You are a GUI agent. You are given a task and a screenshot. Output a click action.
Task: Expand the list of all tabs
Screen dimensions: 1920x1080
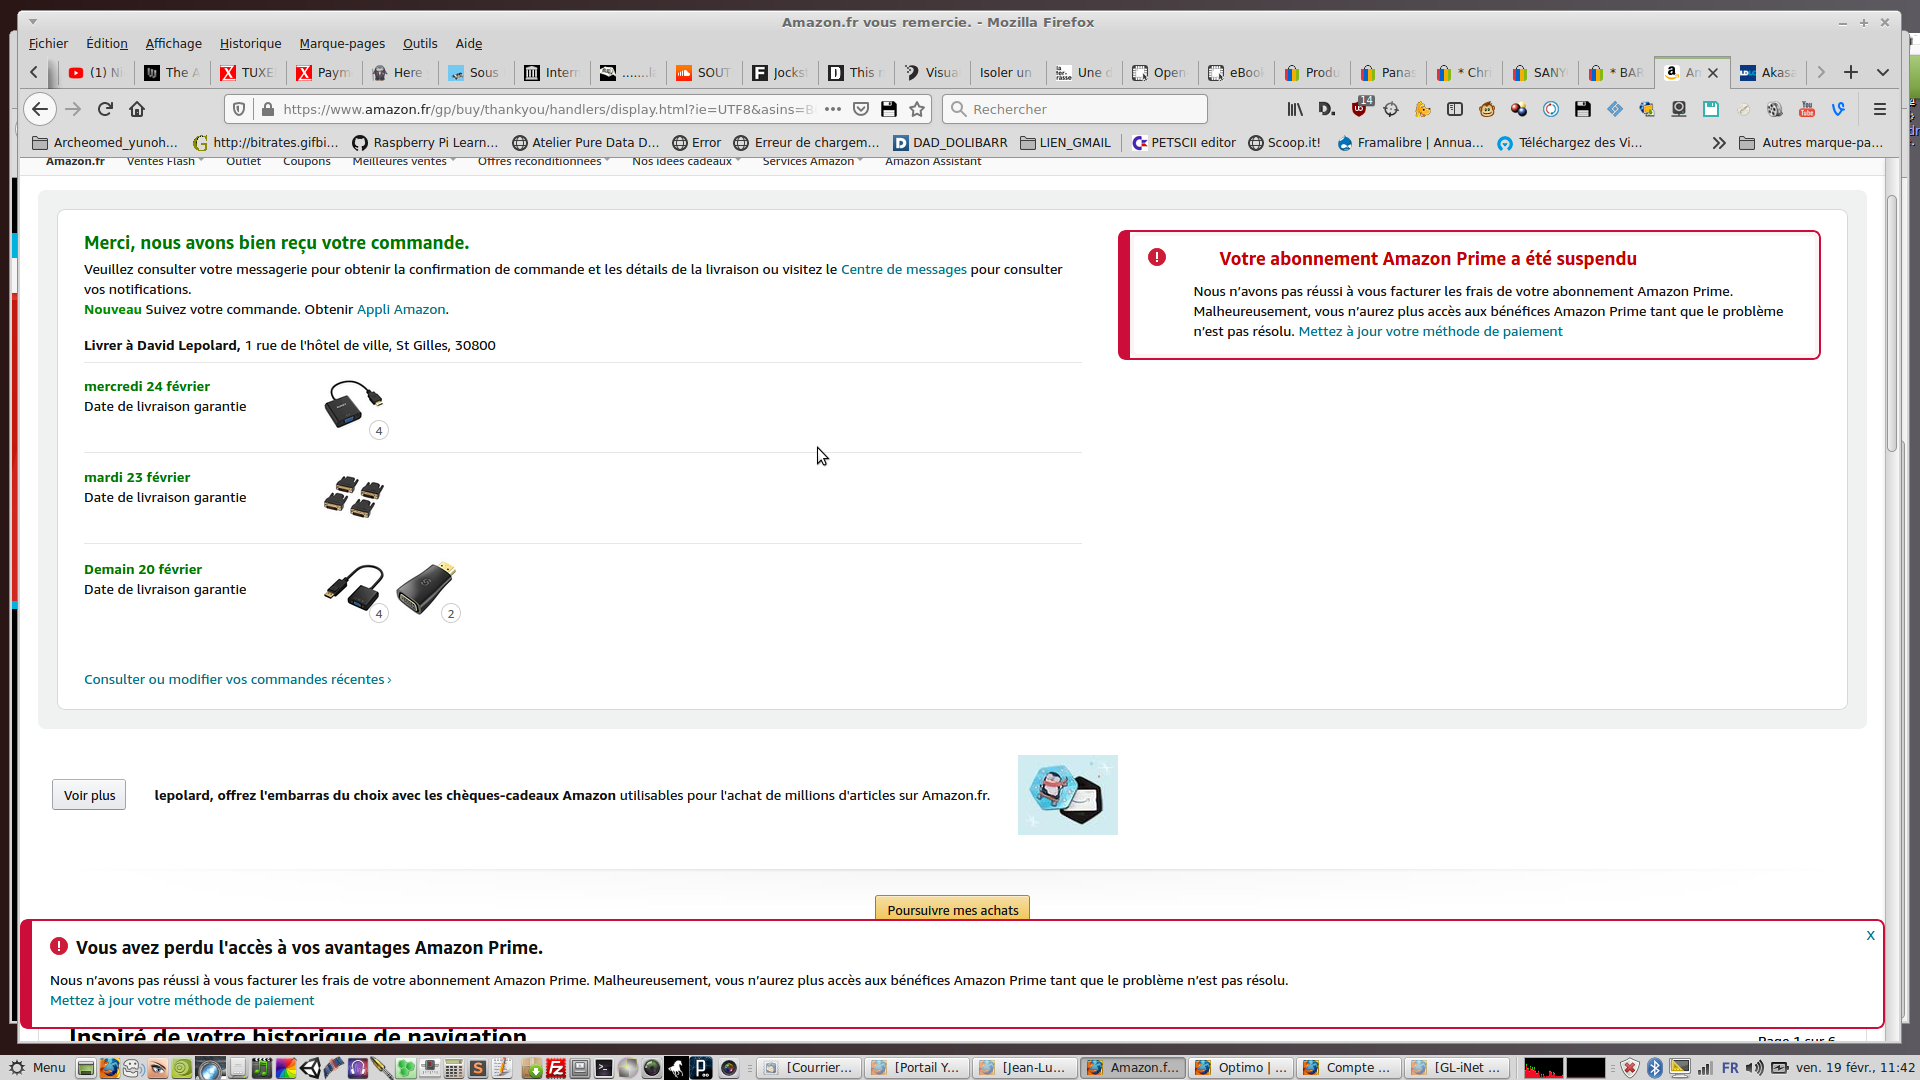tap(1882, 72)
